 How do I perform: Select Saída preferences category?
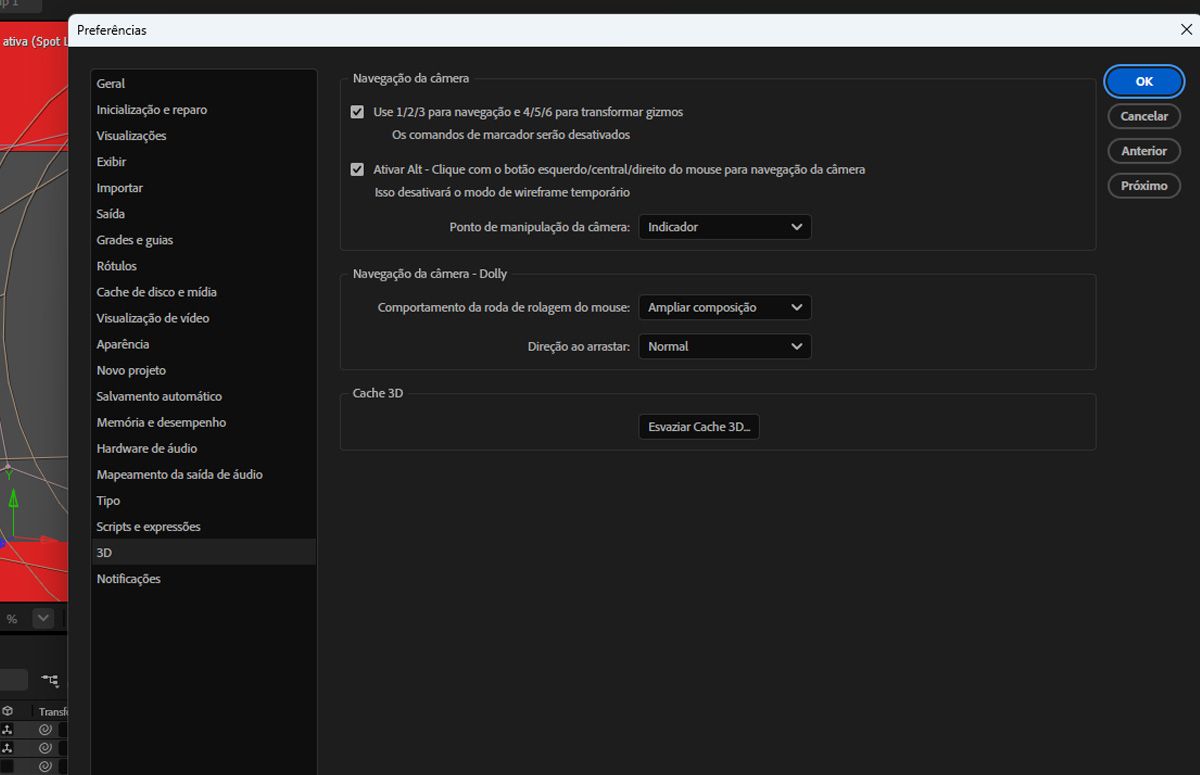click(203, 214)
